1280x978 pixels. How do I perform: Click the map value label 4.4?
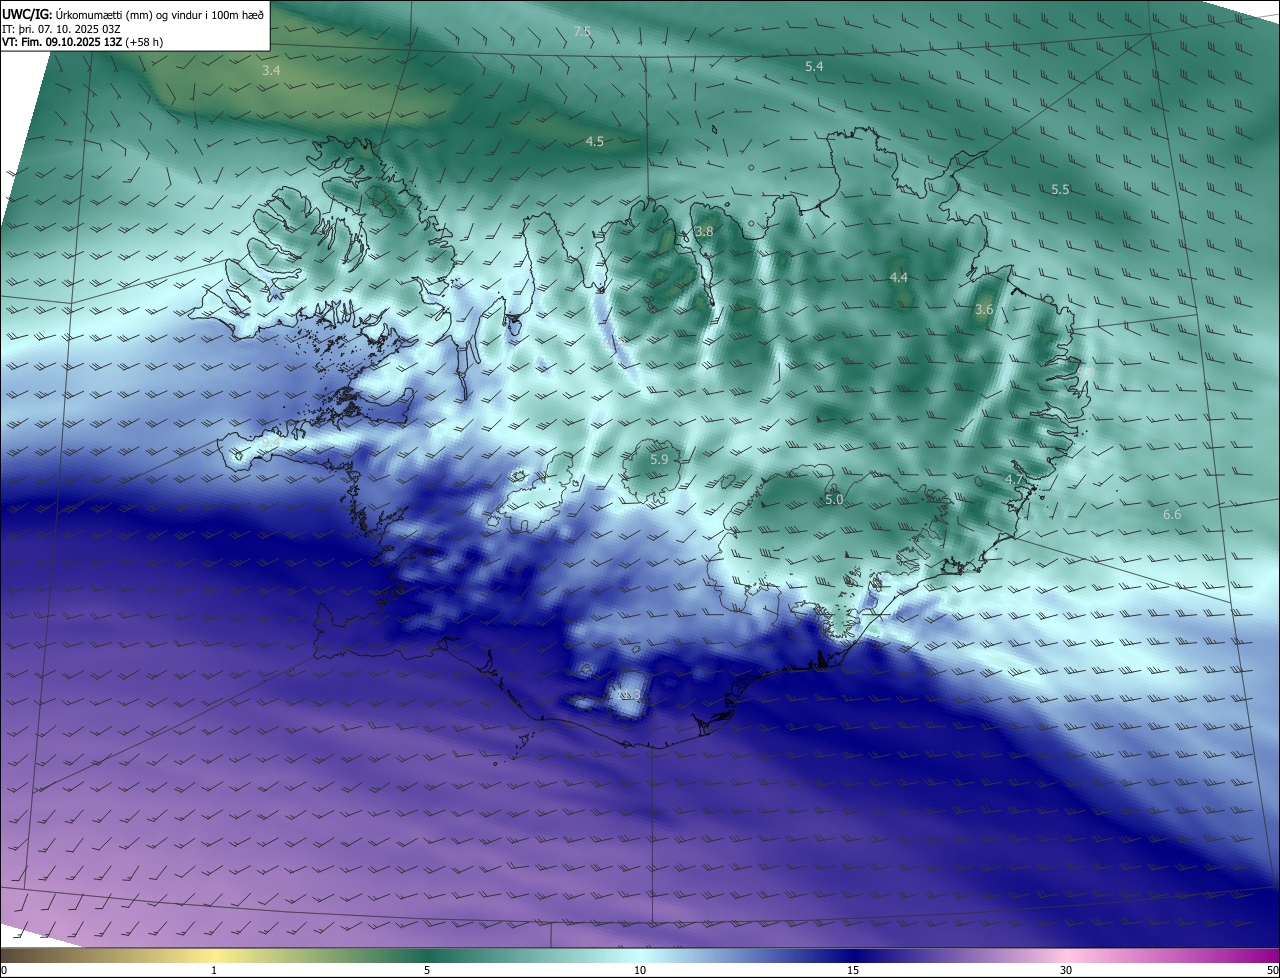pos(898,277)
